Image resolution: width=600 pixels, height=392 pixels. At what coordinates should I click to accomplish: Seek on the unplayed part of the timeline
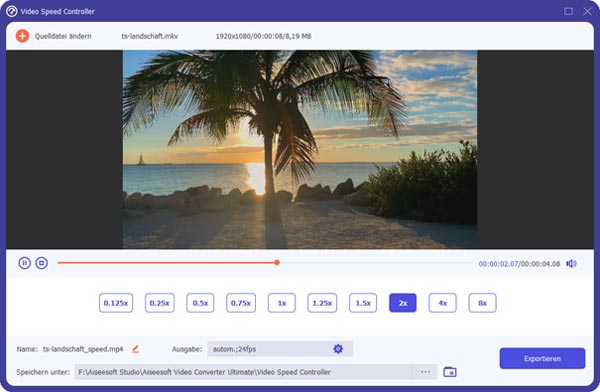[377, 263]
